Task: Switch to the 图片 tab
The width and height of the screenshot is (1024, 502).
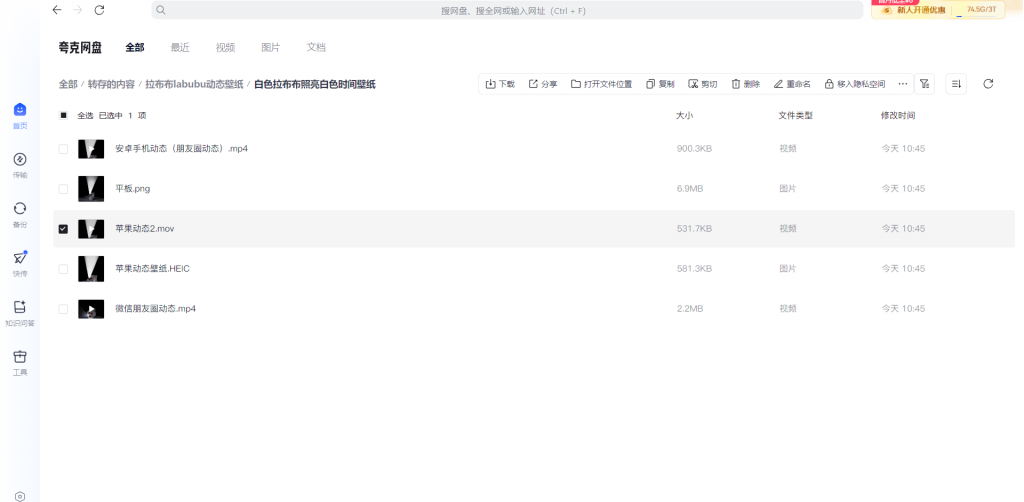Action: 270,47
